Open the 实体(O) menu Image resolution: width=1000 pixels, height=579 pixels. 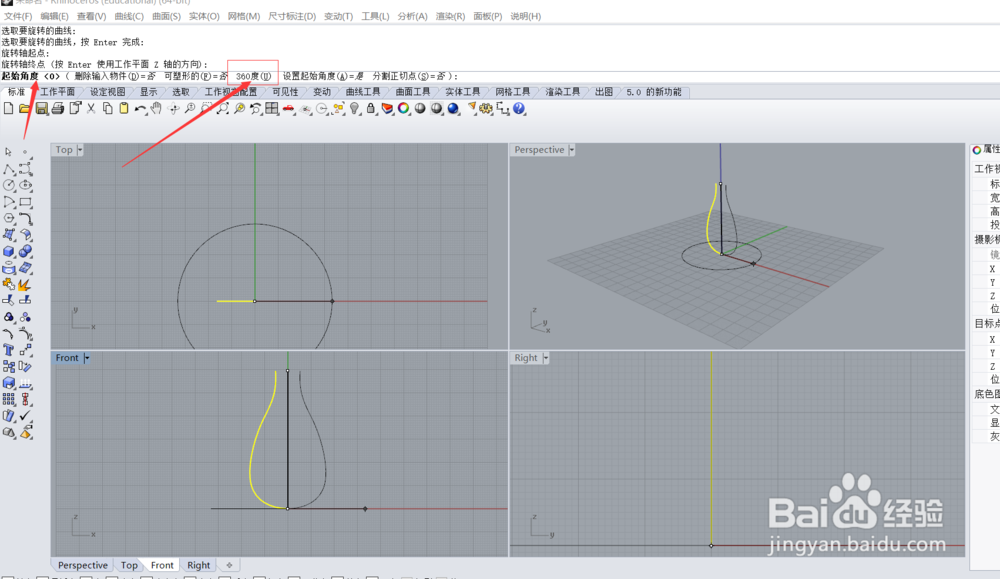click(x=204, y=16)
